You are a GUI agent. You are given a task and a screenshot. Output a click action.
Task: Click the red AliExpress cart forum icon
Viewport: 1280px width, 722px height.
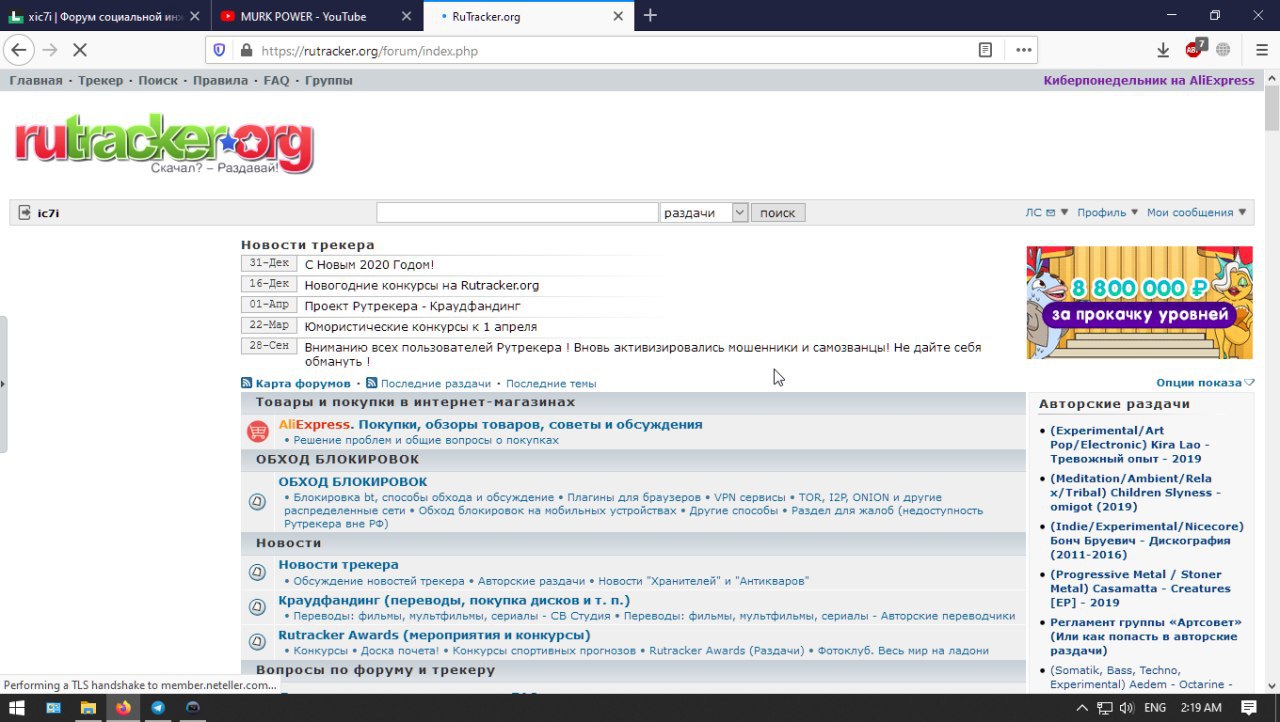coord(258,432)
